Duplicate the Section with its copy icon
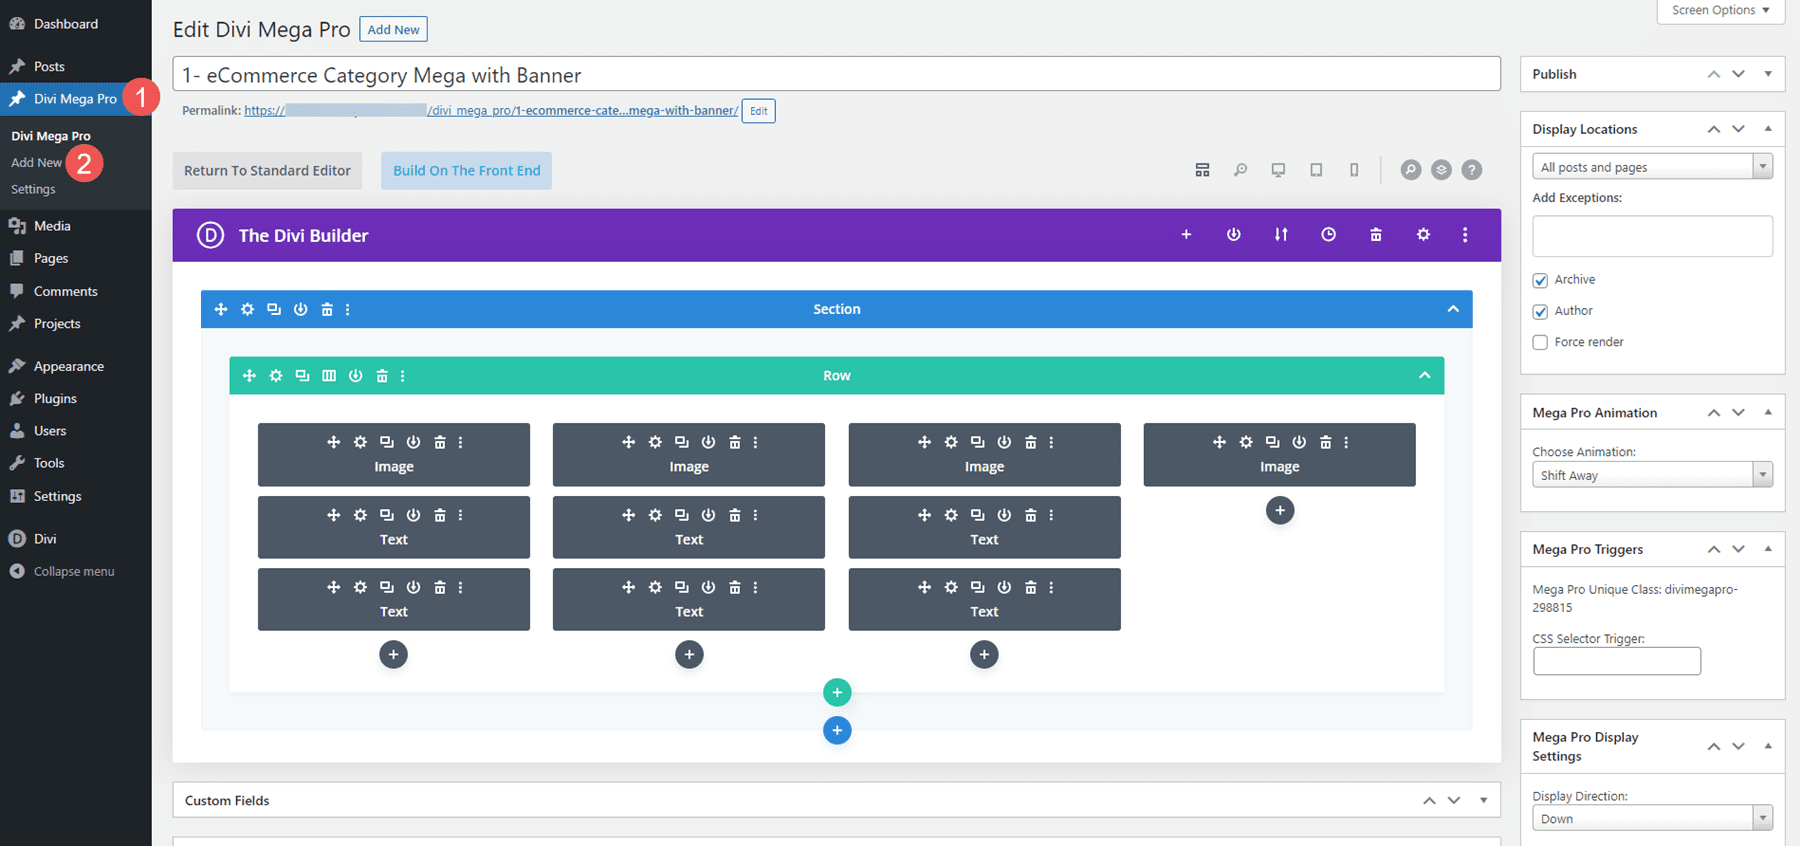Image resolution: width=1800 pixels, height=846 pixels. click(274, 310)
